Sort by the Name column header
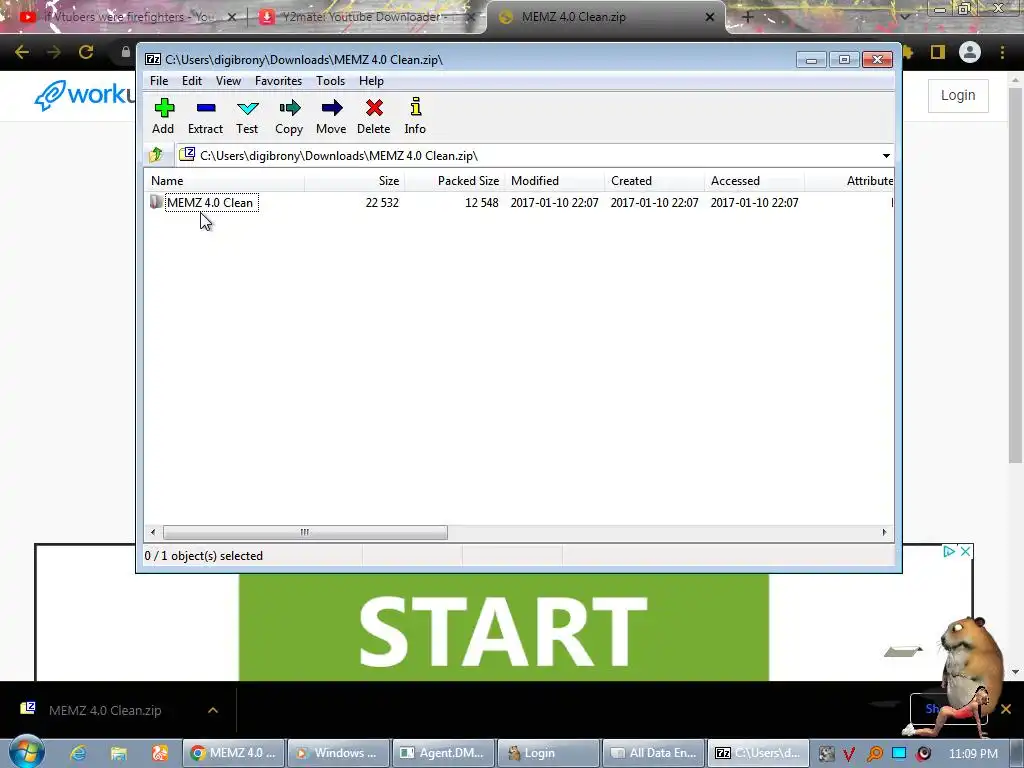Viewport: 1024px width, 768px height. [224, 181]
